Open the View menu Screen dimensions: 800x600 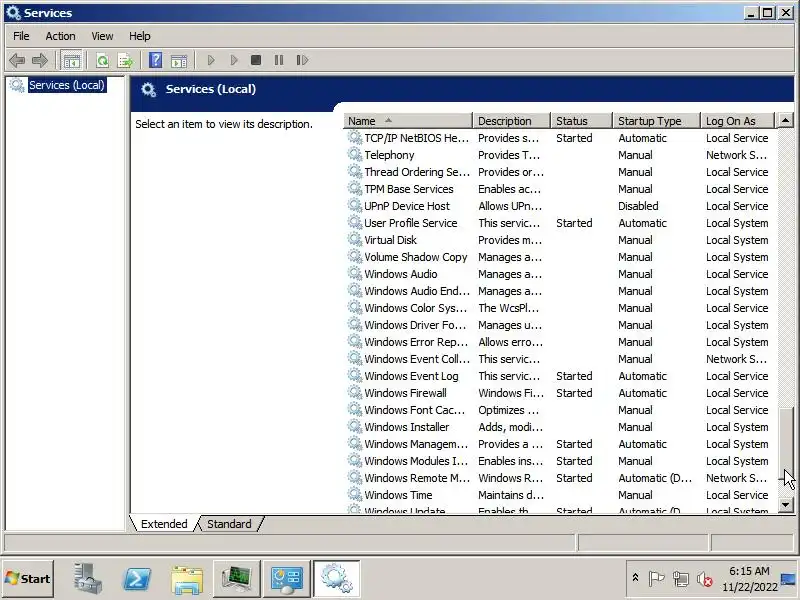point(102,36)
